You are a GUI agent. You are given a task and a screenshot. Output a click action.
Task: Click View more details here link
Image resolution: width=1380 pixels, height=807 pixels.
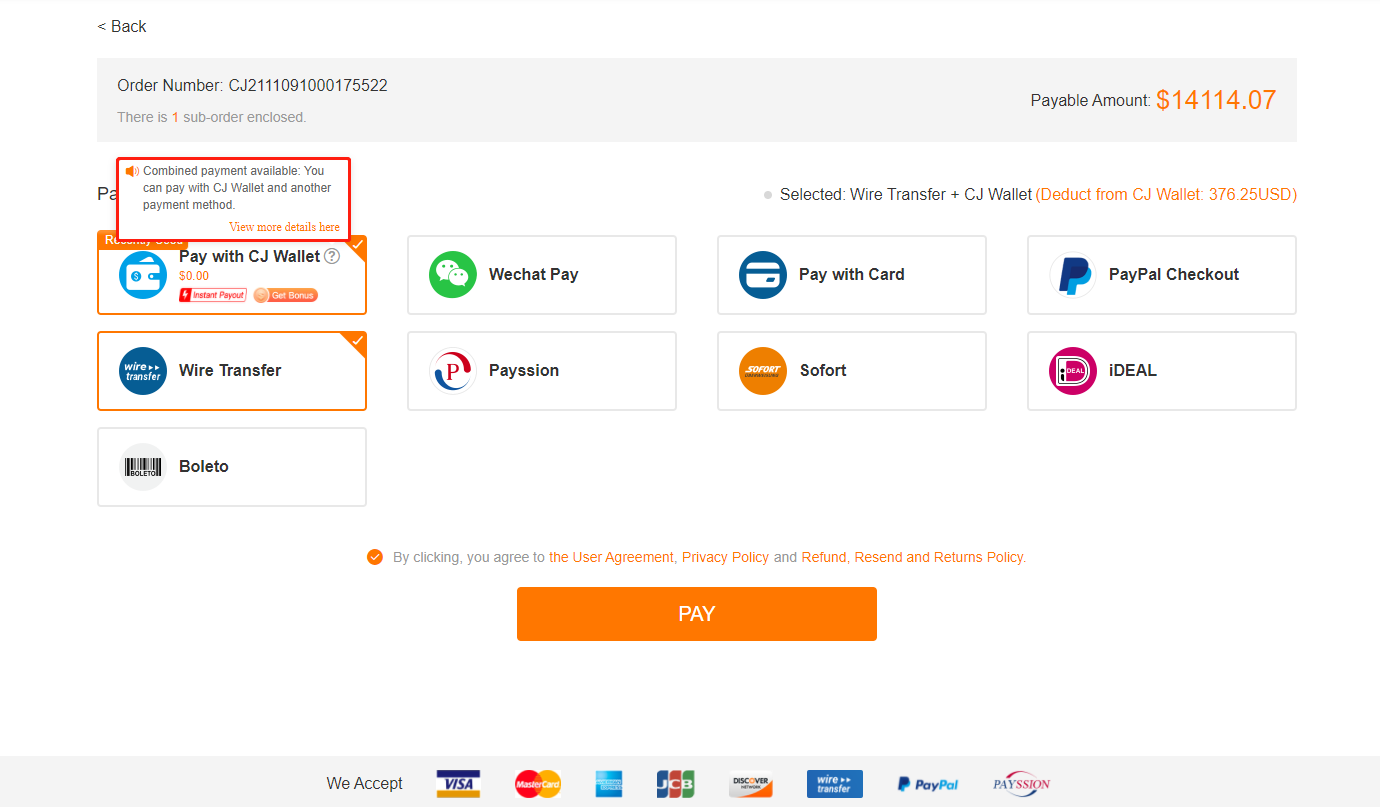pyautogui.click(x=284, y=227)
